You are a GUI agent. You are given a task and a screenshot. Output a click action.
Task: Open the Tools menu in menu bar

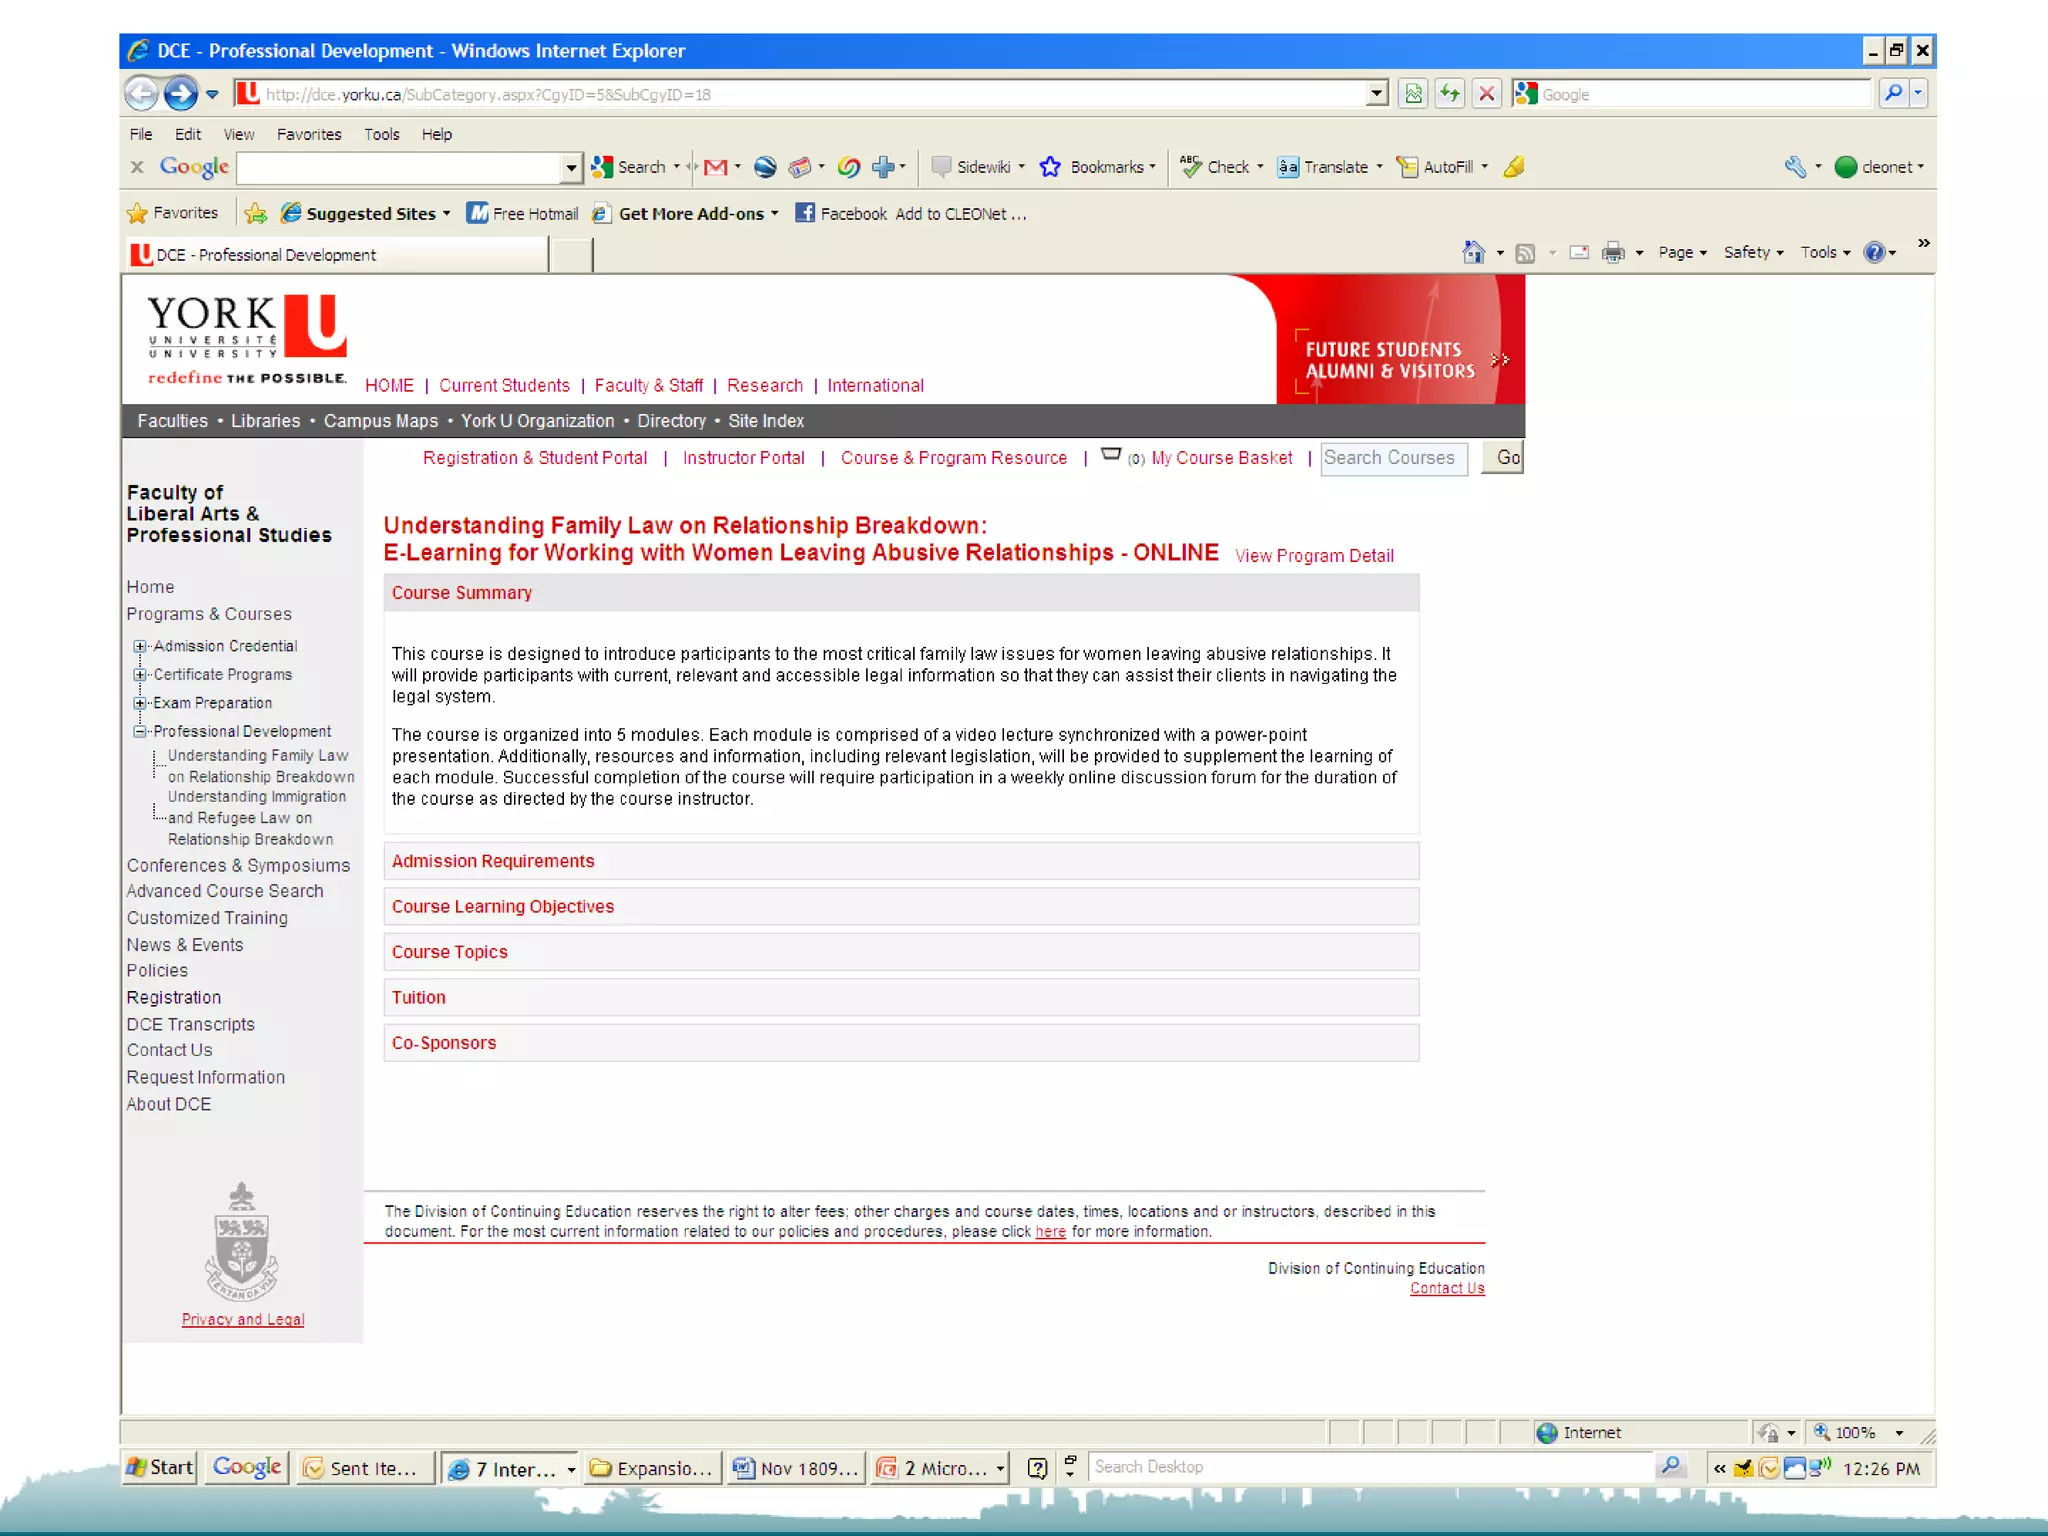point(381,134)
